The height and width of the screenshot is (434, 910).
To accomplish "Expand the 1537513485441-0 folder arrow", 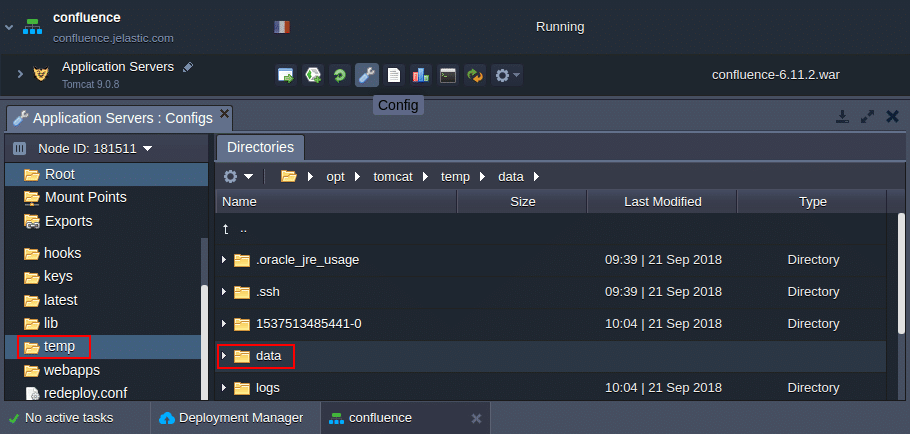I will pos(224,324).
